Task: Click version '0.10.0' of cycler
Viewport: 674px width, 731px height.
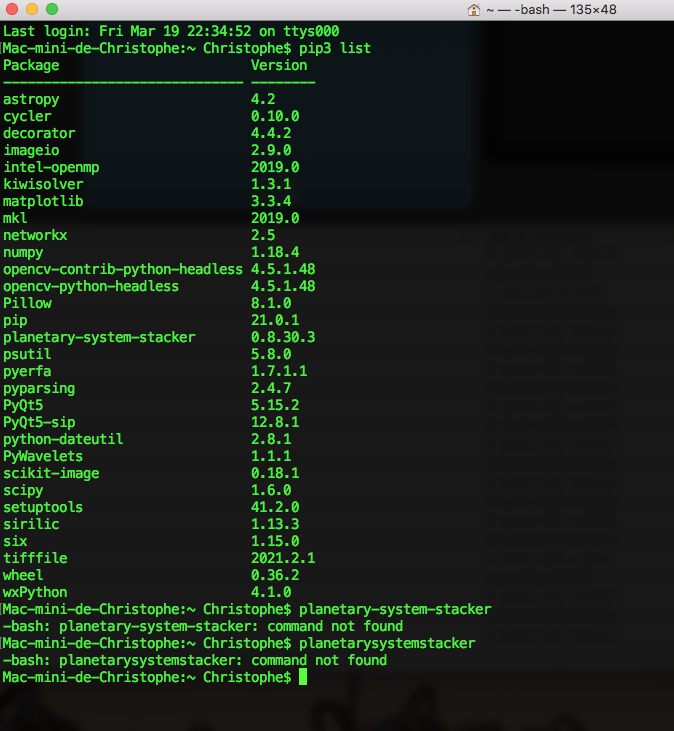Action: (x=275, y=116)
